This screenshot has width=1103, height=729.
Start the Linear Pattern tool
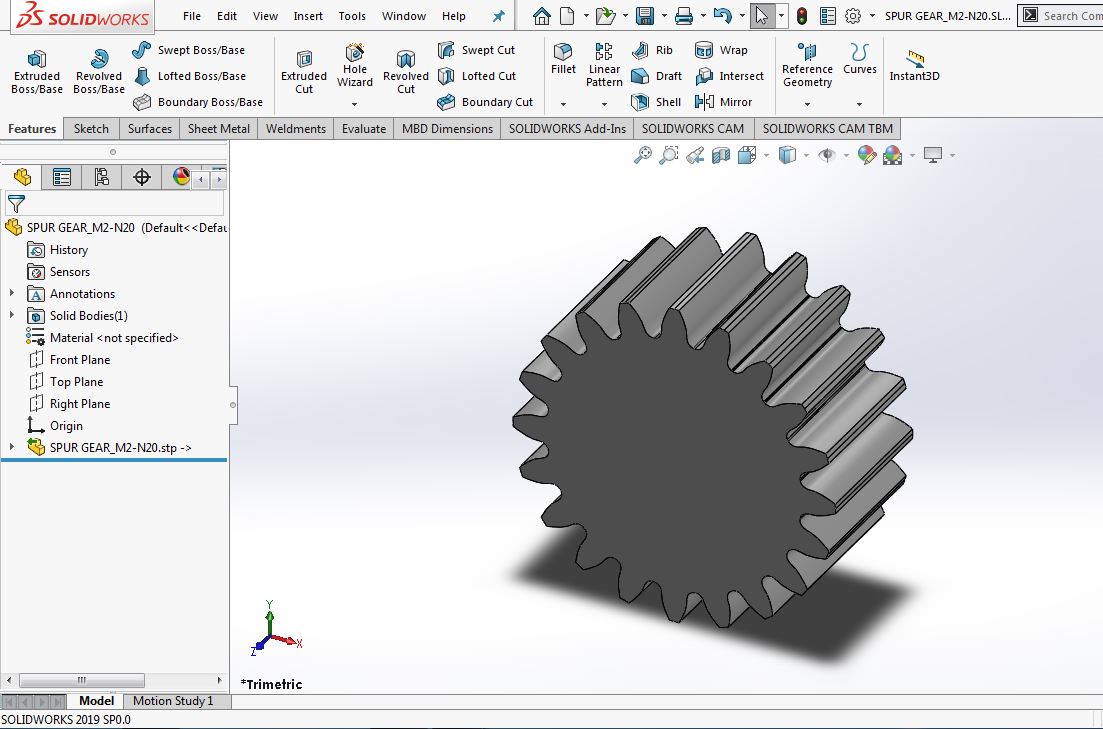click(x=604, y=65)
